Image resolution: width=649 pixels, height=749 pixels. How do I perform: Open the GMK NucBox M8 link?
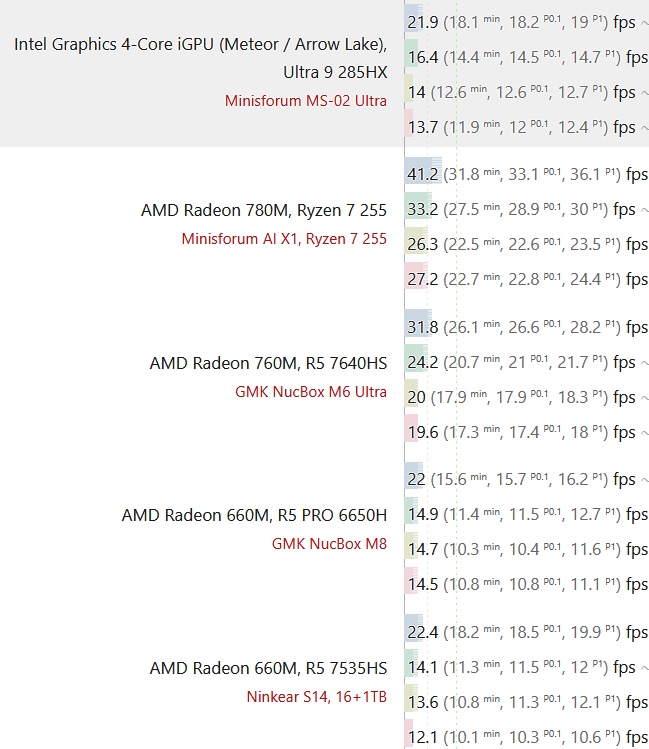[329, 544]
